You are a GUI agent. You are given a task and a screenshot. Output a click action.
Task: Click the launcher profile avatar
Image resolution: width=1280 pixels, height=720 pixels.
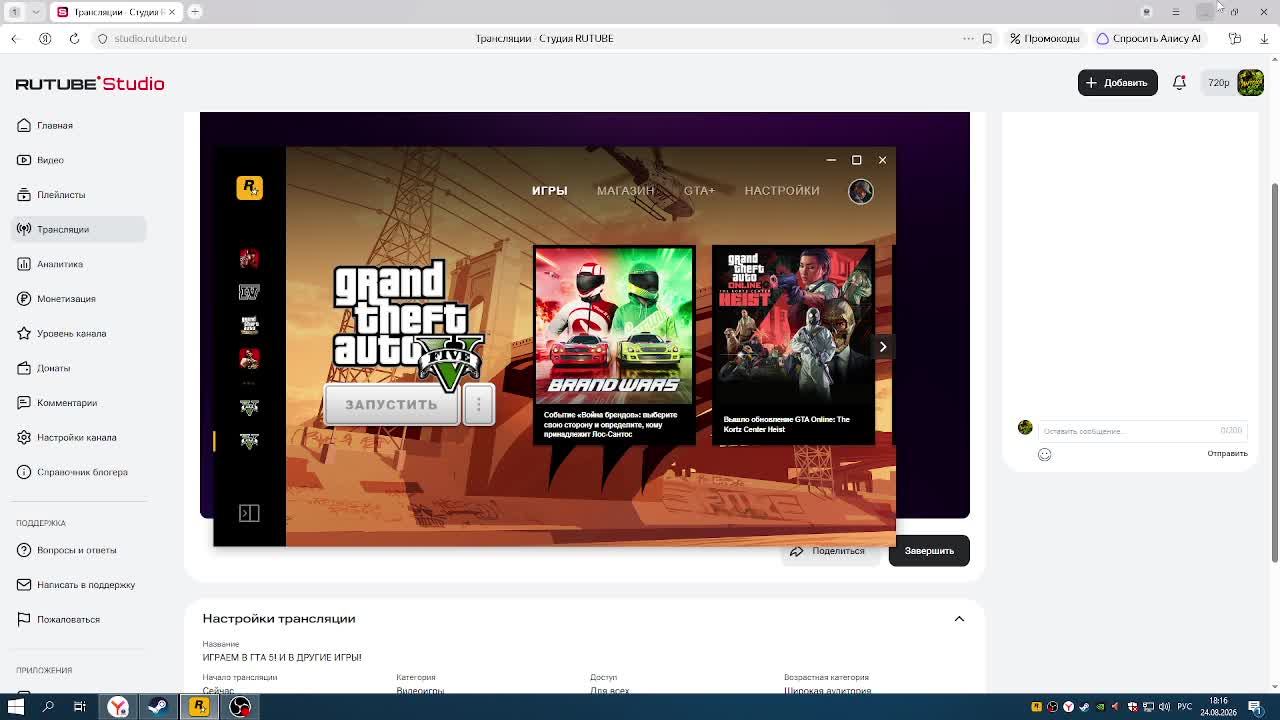pos(861,191)
